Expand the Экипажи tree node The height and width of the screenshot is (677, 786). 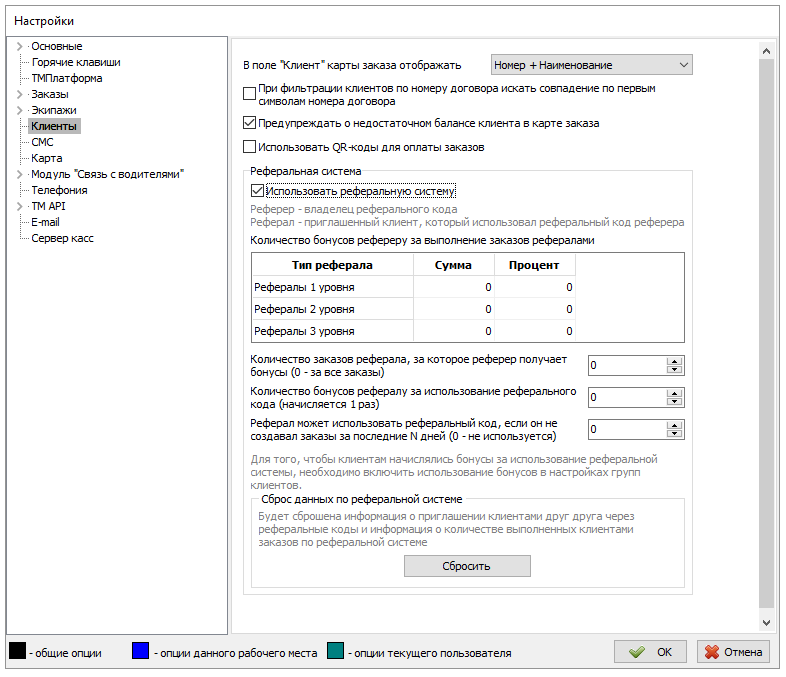19,110
